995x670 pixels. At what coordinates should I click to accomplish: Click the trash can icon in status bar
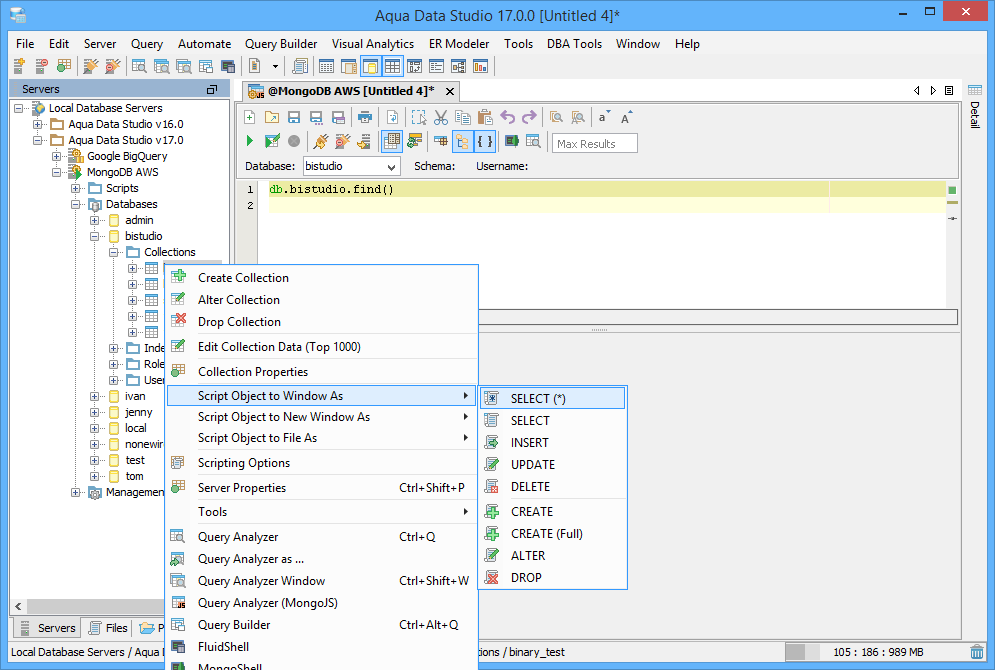[x=977, y=652]
